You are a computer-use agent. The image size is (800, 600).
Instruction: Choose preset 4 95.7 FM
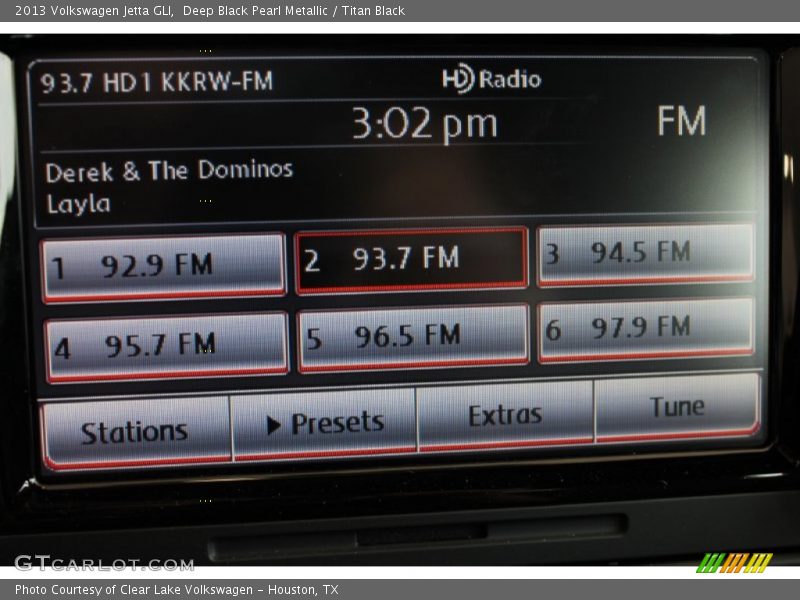coord(166,347)
